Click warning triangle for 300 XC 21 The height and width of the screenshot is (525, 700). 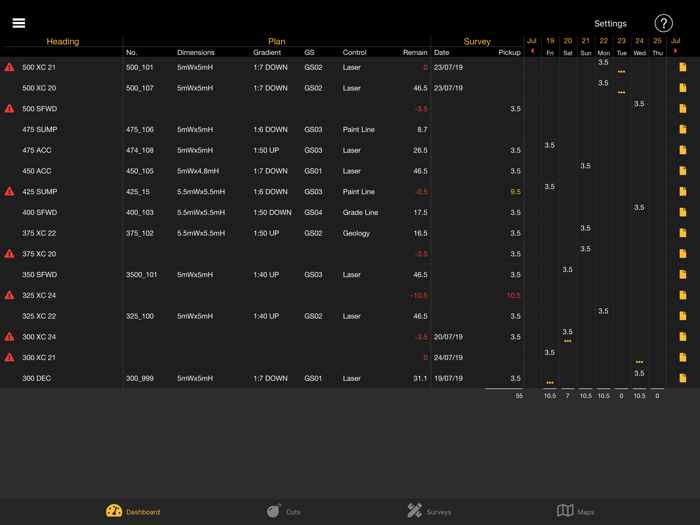tap(9, 358)
